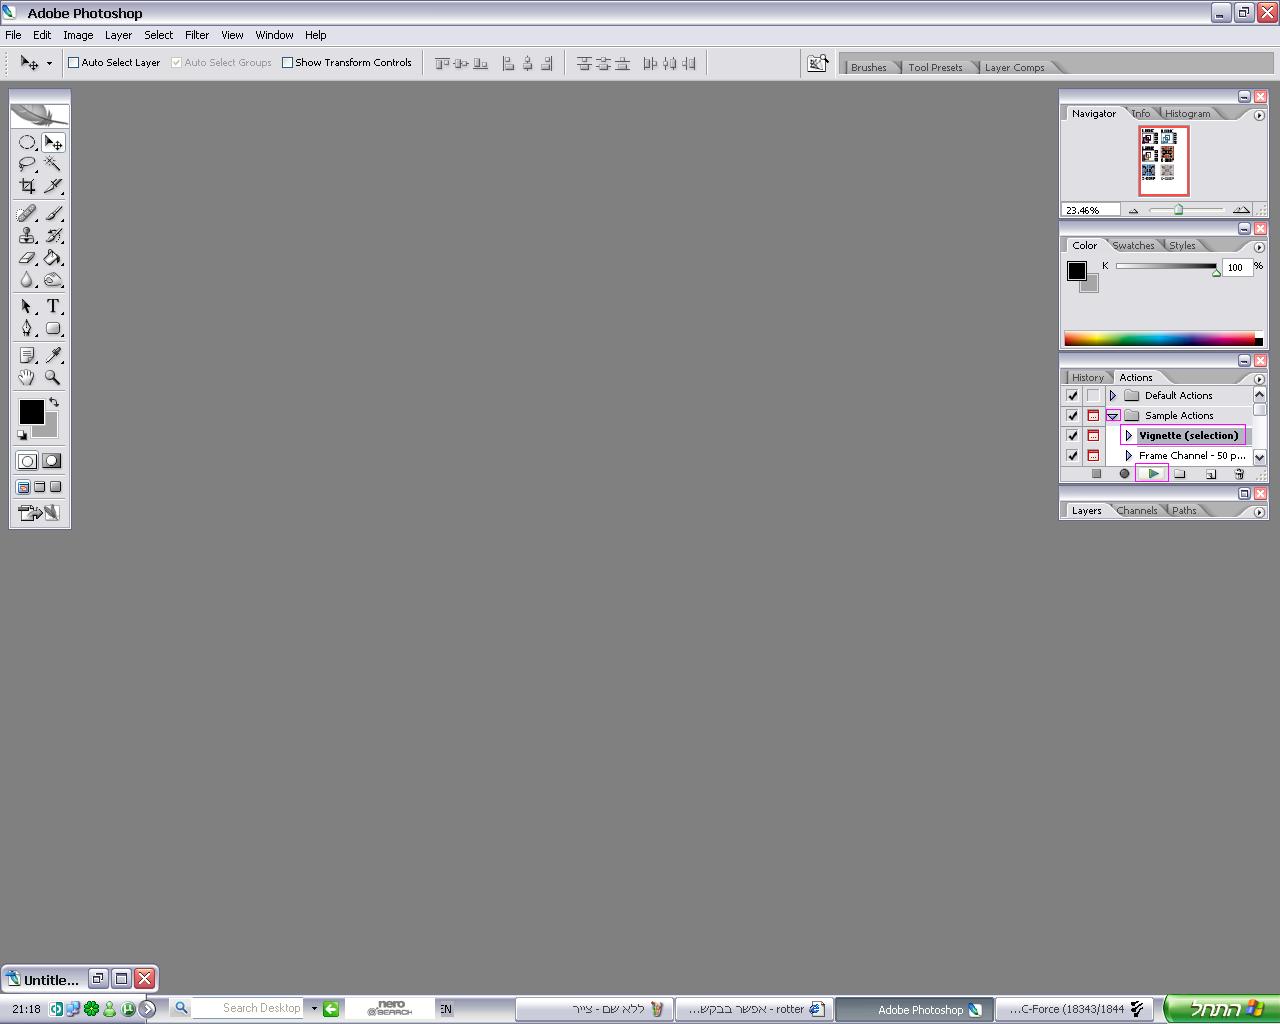
Task: Open the Windows Start button
Action: point(1222,1009)
